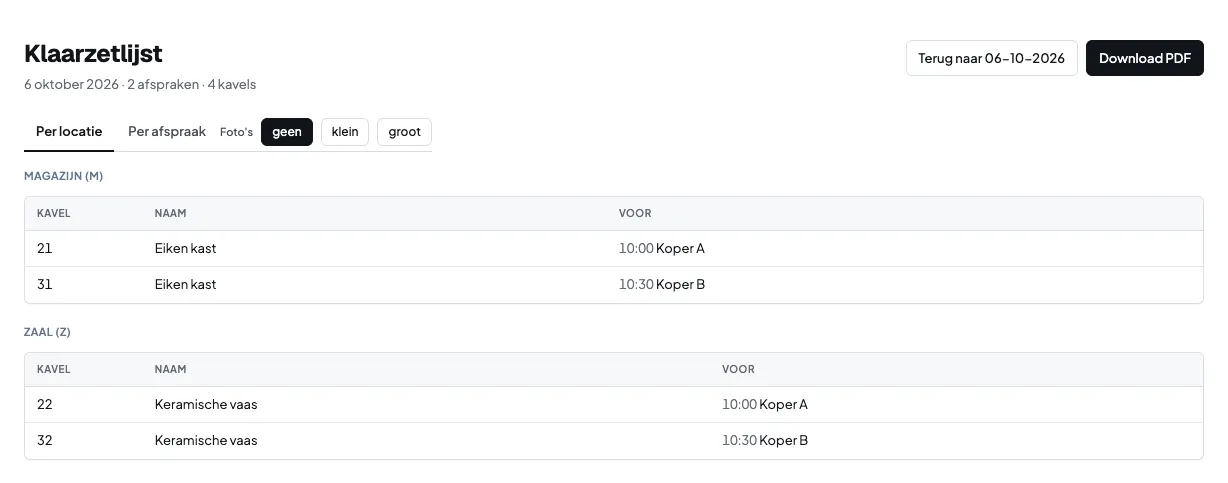
Task: Choose groot photo option
Action: click(x=404, y=132)
